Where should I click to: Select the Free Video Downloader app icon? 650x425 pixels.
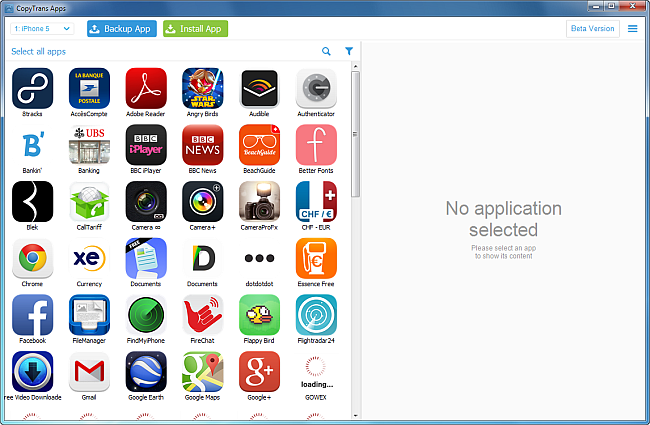pyautogui.click(x=32, y=372)
